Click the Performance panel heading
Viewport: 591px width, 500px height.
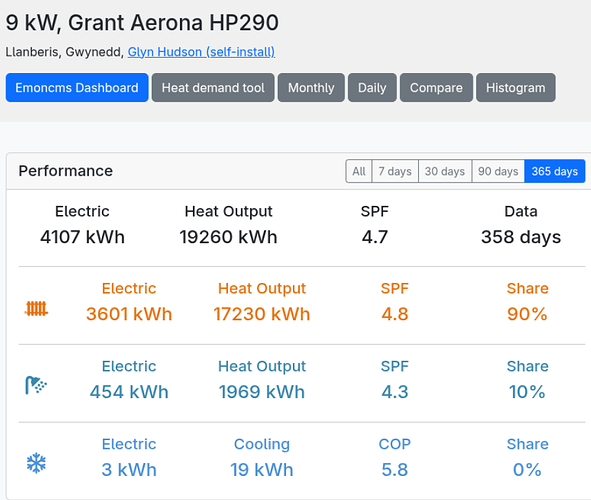pyautogui.click(x=66, y=171)
